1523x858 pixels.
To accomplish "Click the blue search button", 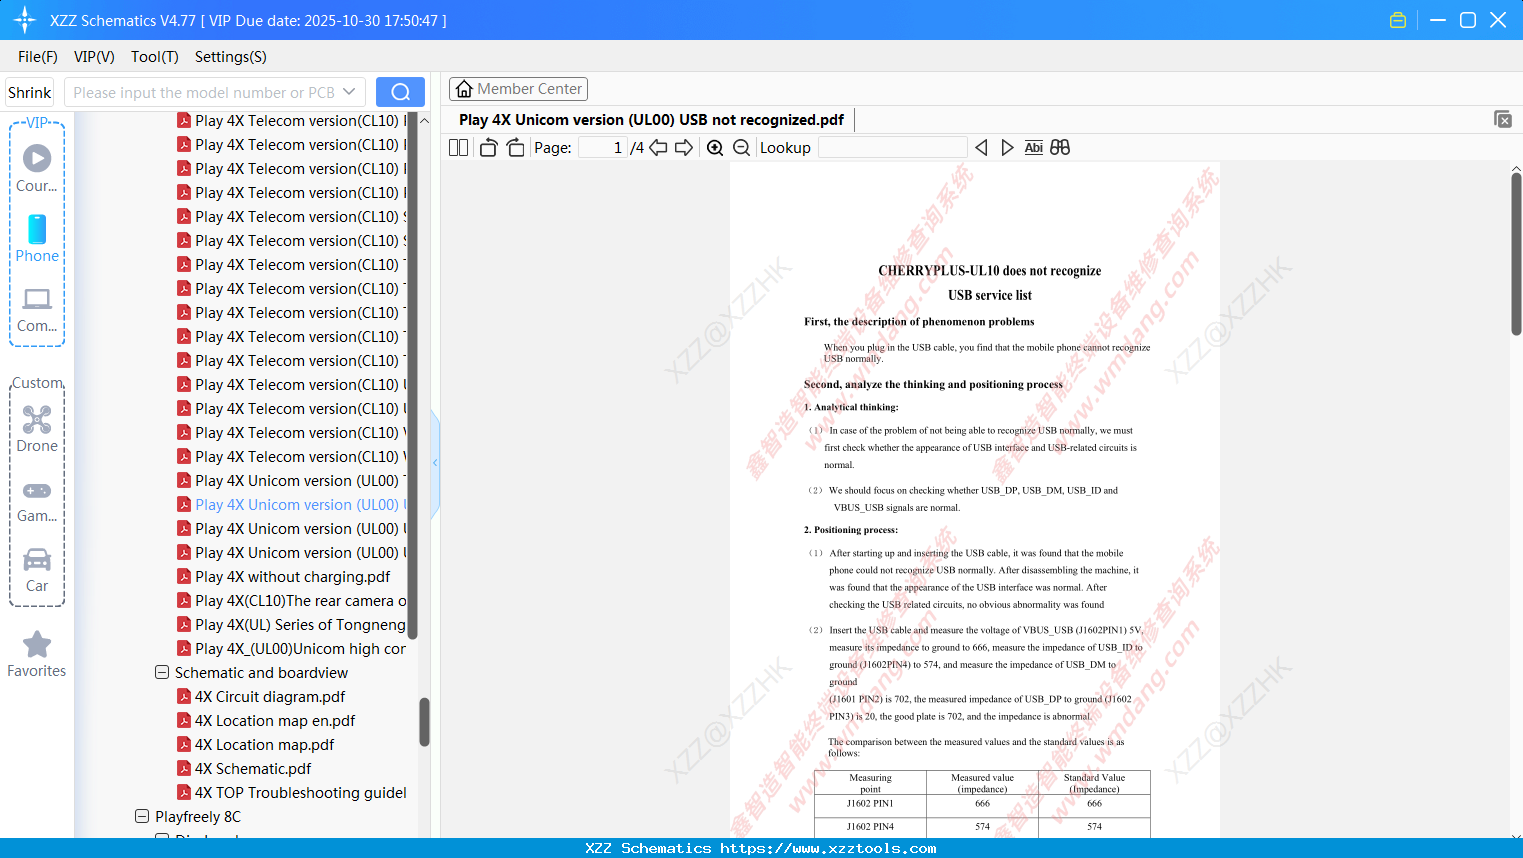I will click(x=400, y=92).
